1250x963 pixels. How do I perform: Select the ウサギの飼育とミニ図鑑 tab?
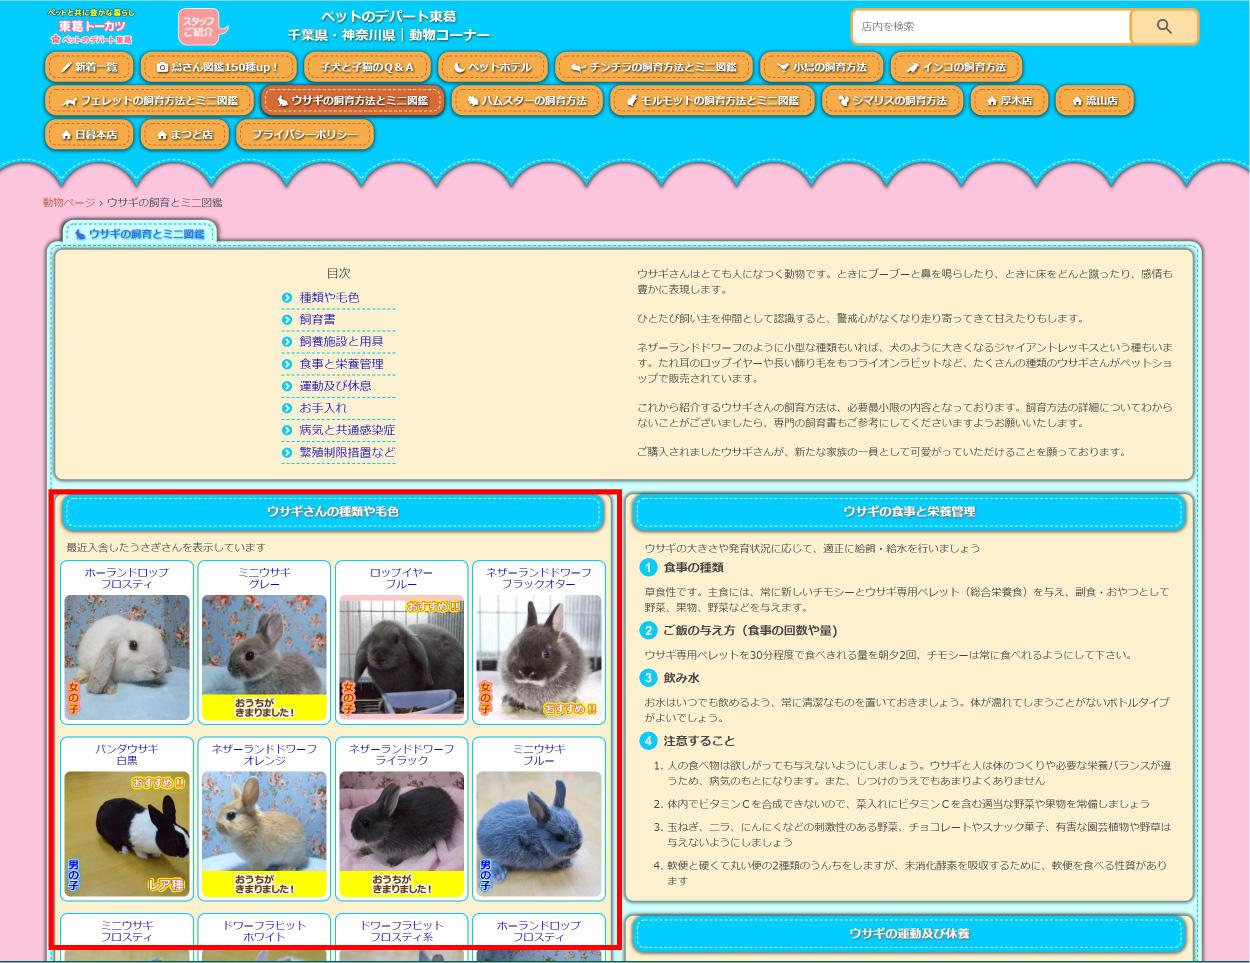(x=140, y=234)
